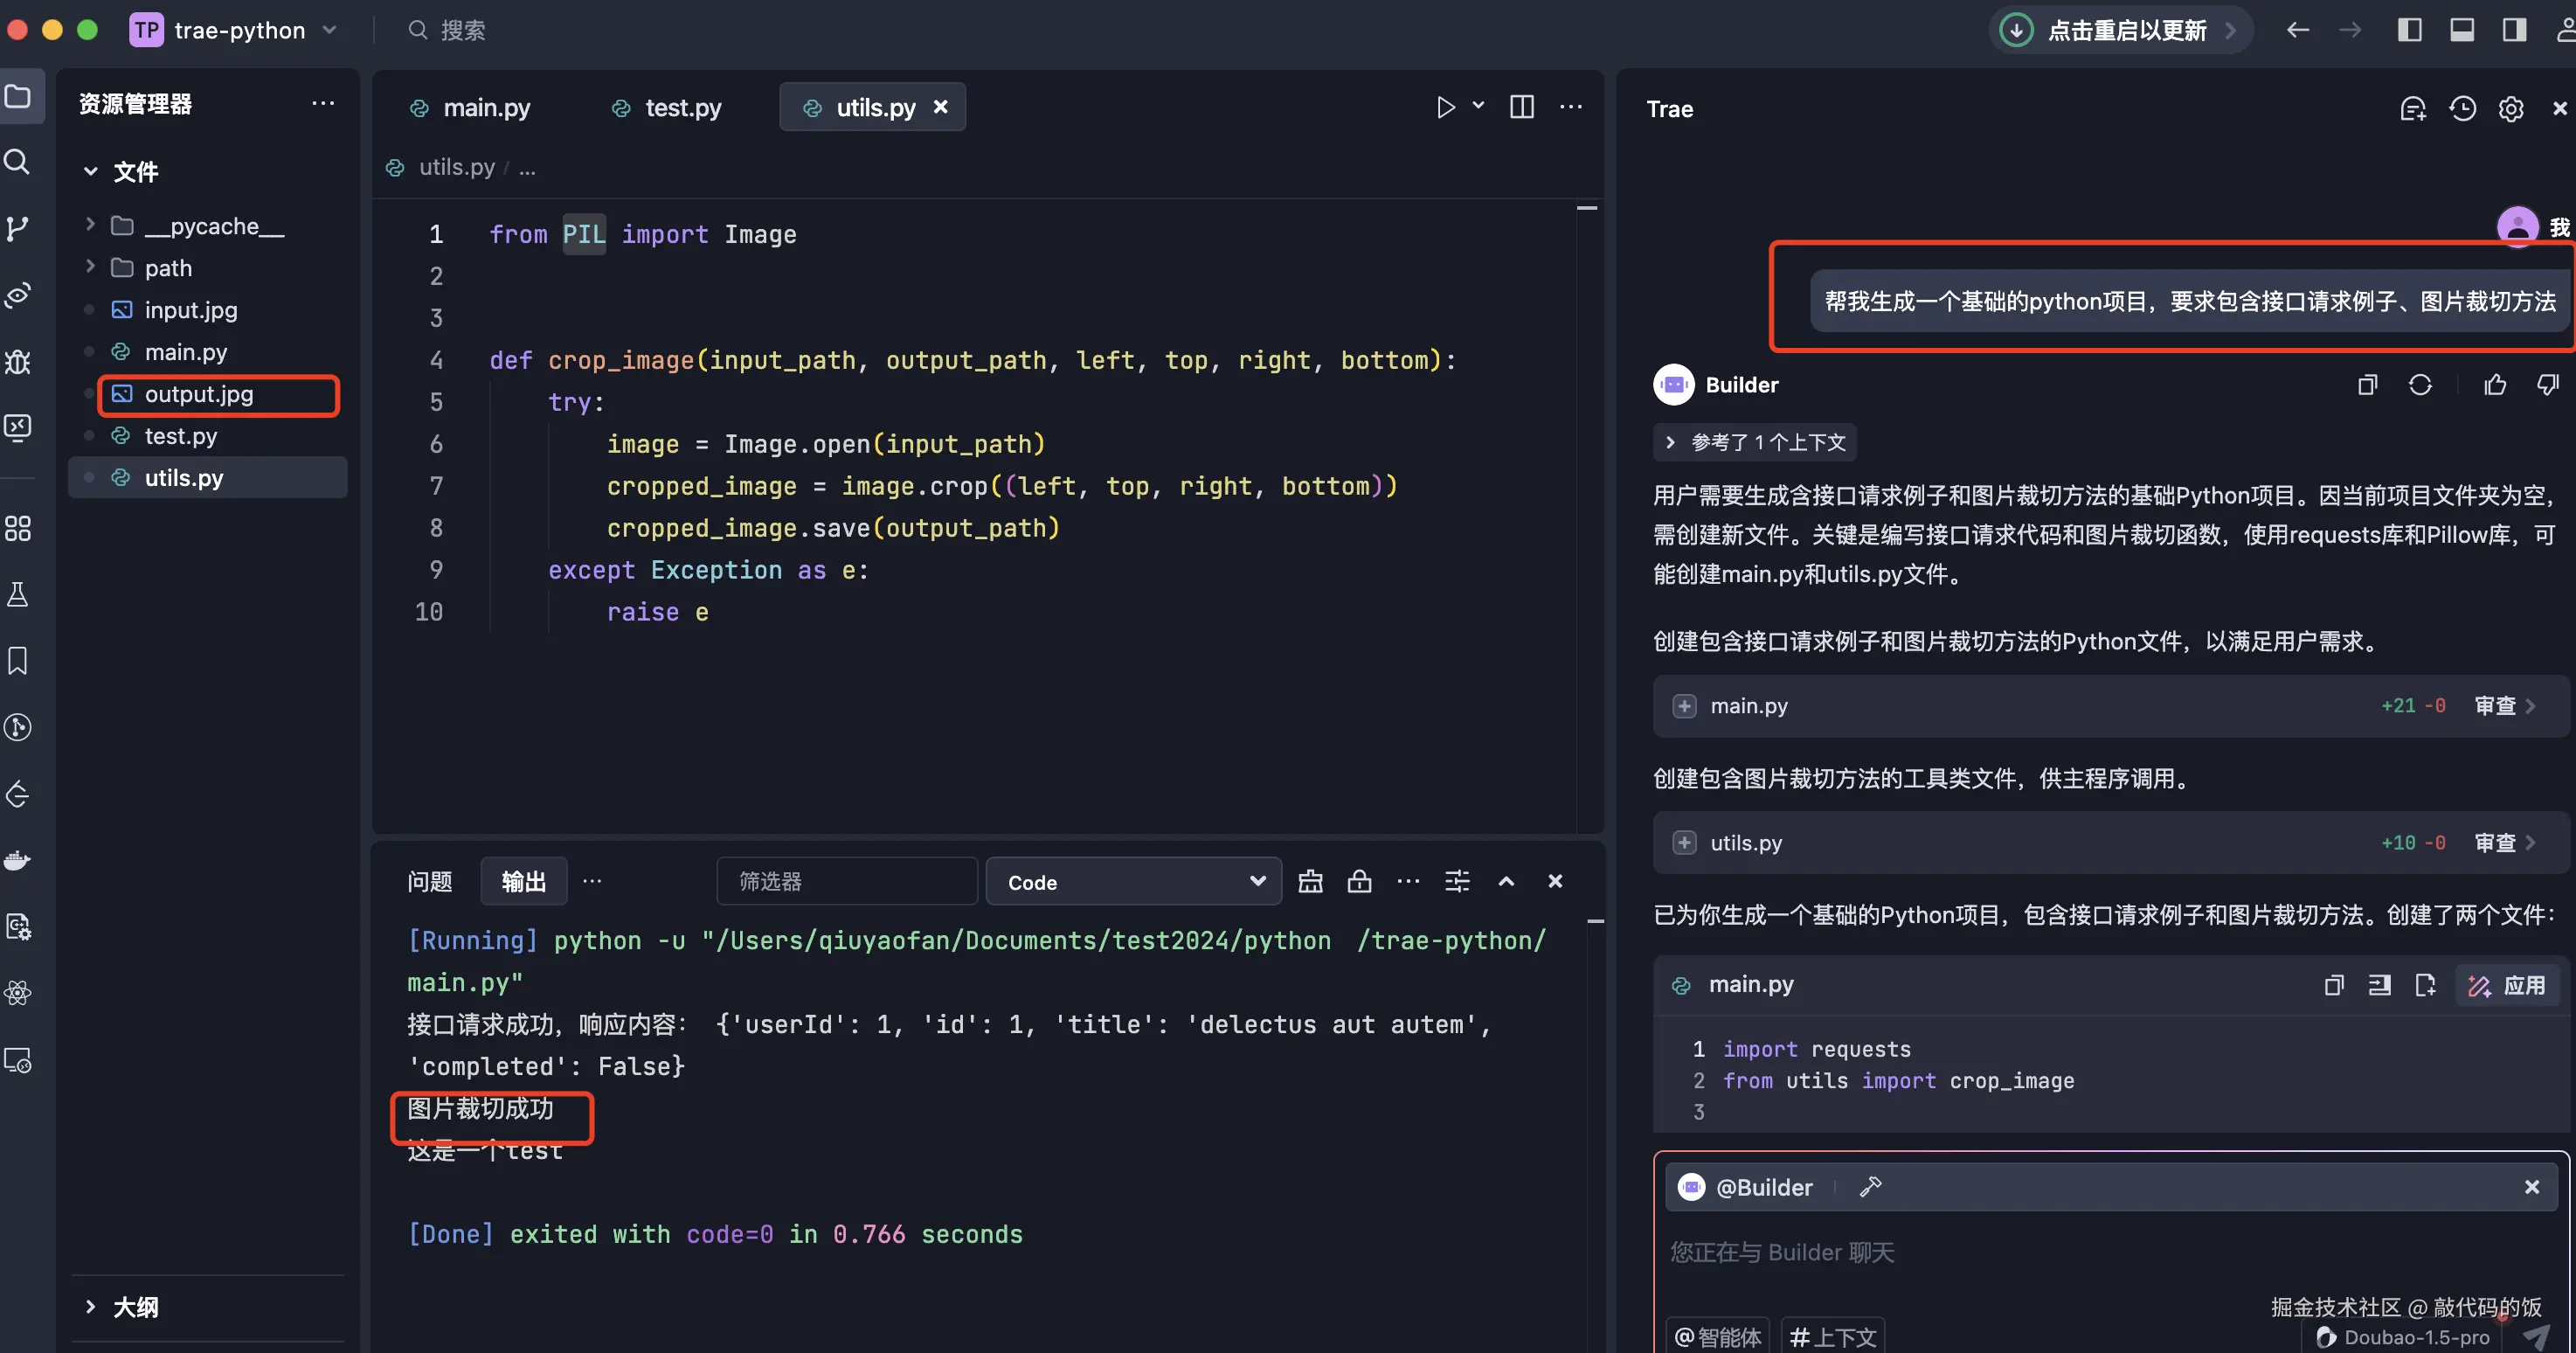Regenerate the Builder response
Screen dimensions: 2576x1353
click(x=2420, y=385)
